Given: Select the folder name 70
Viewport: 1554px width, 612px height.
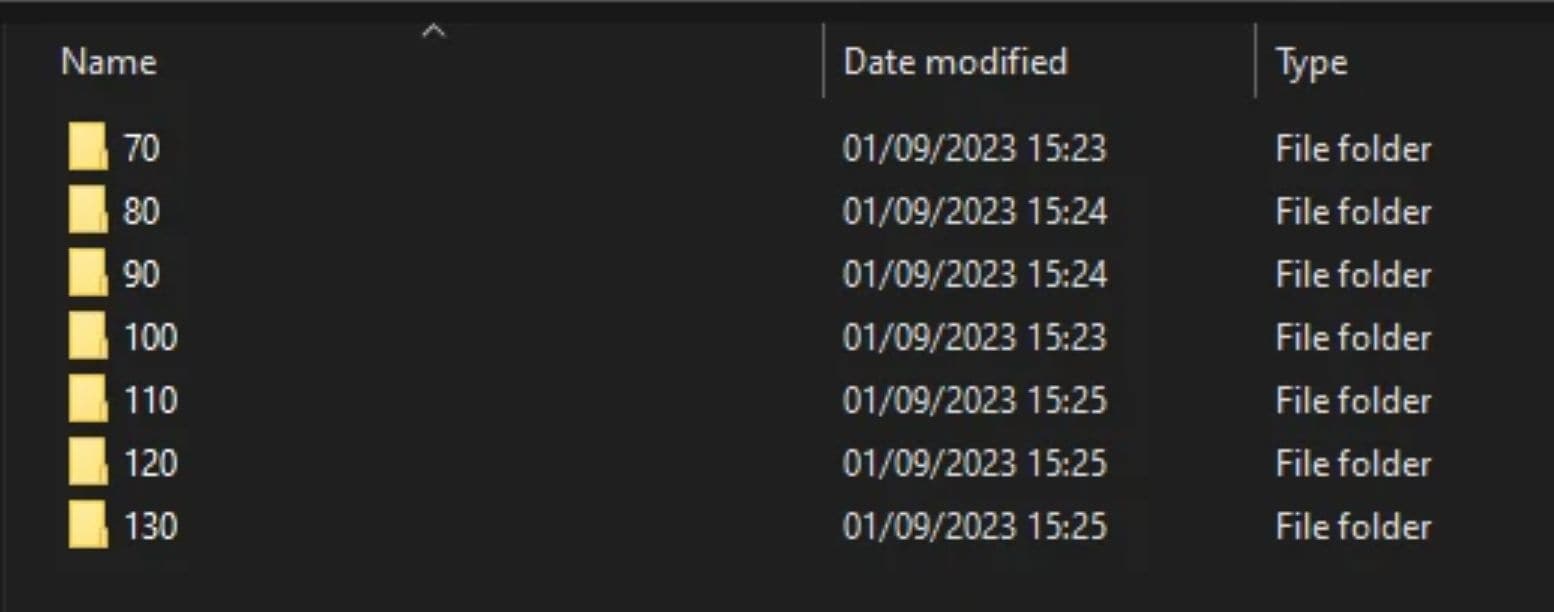Looking at the screenshot, I should pyautogui.click(x=141, y=149).
